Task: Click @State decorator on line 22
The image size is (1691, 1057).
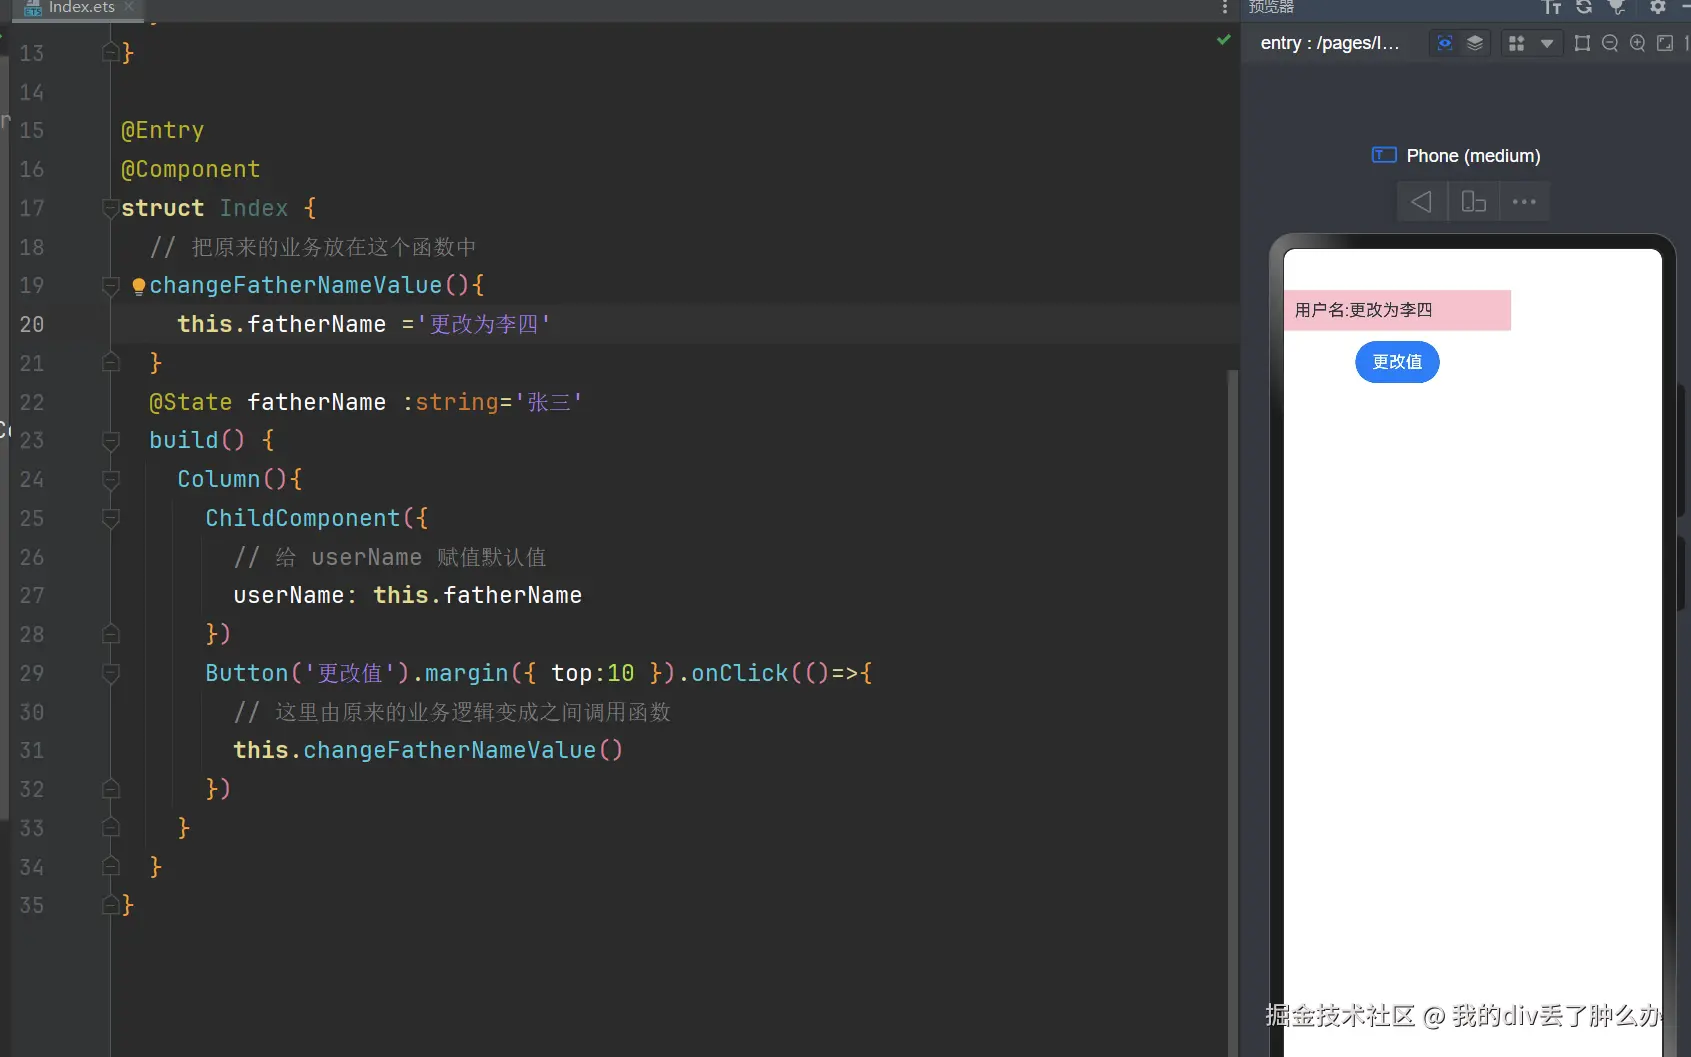Action: [x=190, y=402]
